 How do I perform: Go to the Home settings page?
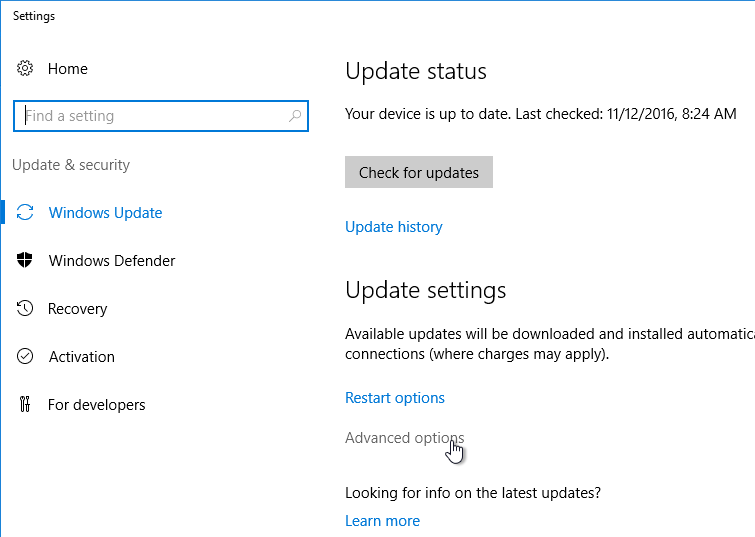point(67,69)
